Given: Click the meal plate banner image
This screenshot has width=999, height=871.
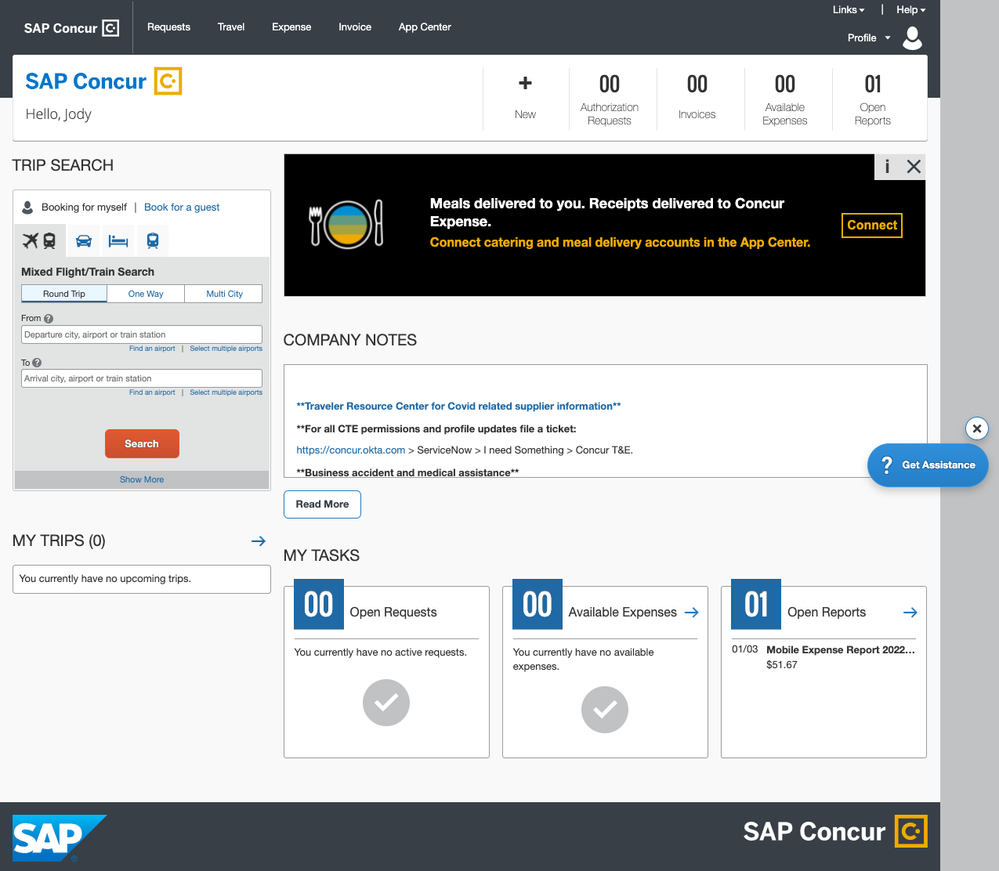Looking at the screenshot, I should pos(346,224).
